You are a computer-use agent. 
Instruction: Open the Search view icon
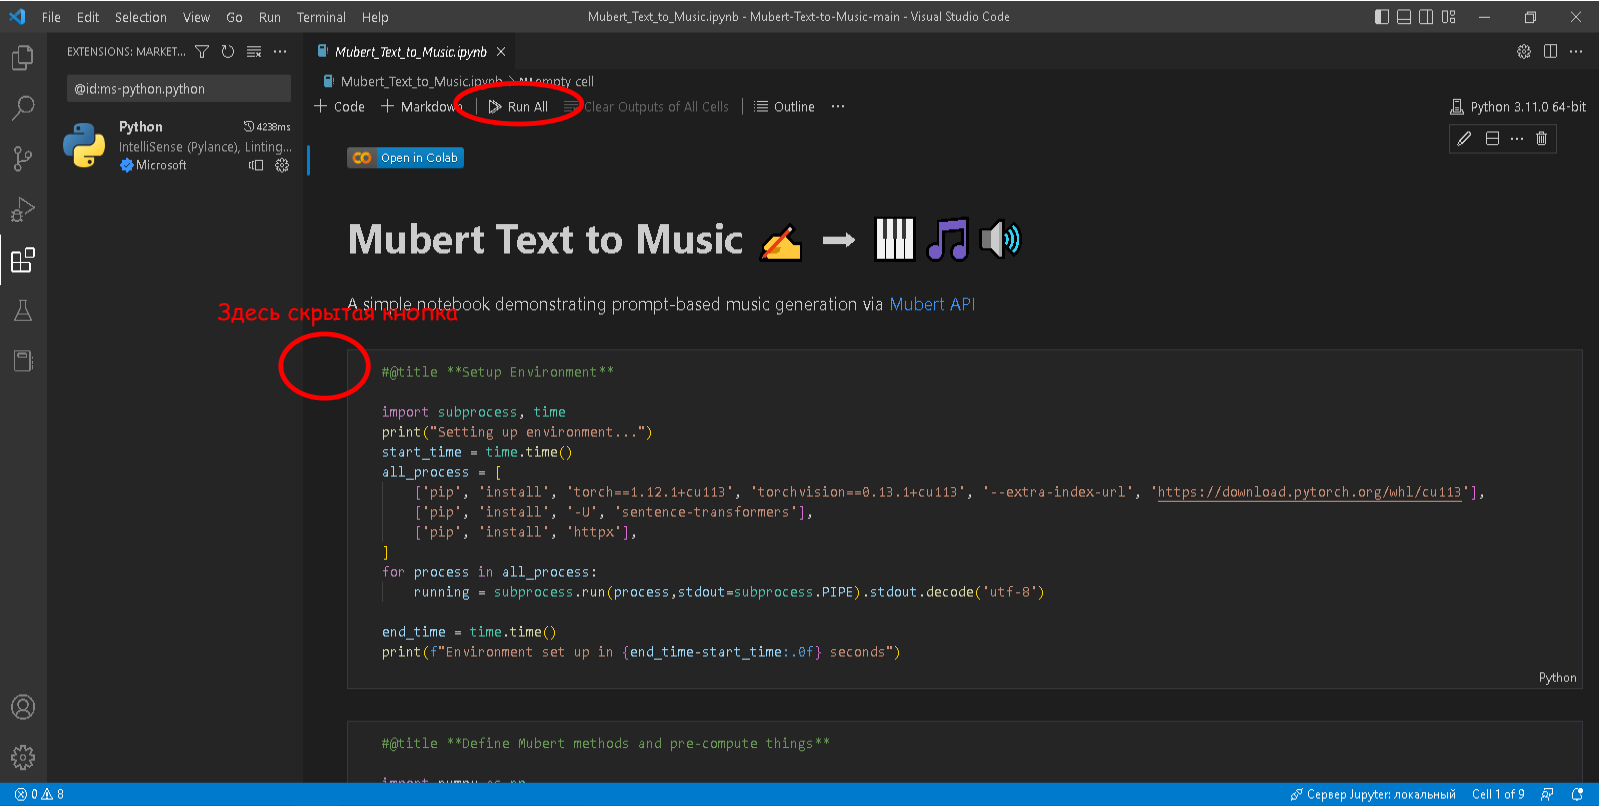(x=22, y=108)
